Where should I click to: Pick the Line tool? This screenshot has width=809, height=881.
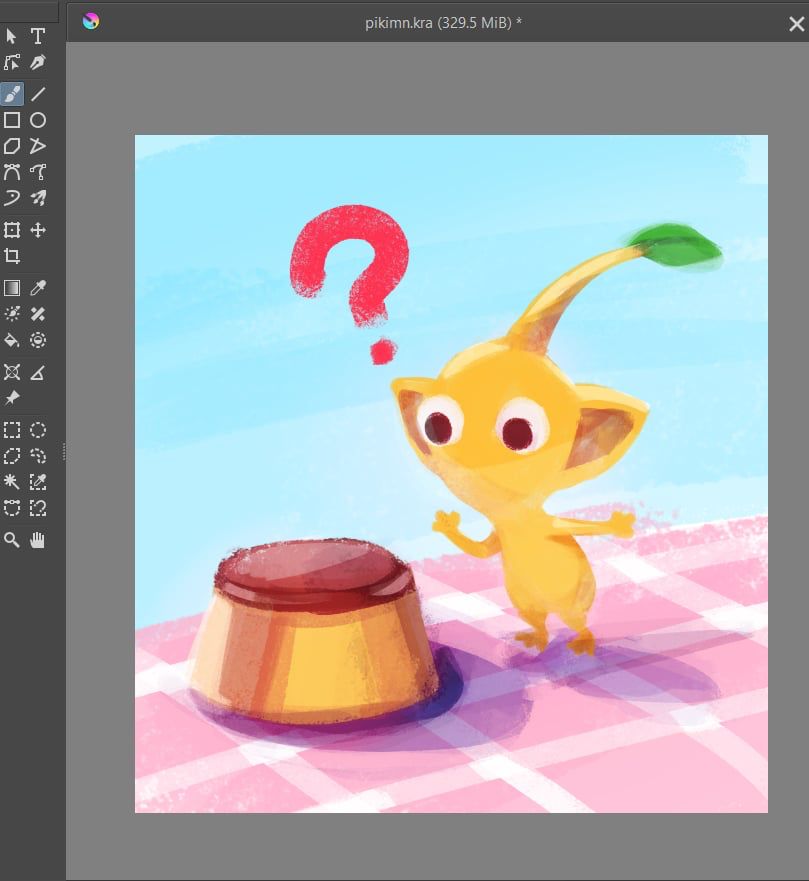pos(38,94)
